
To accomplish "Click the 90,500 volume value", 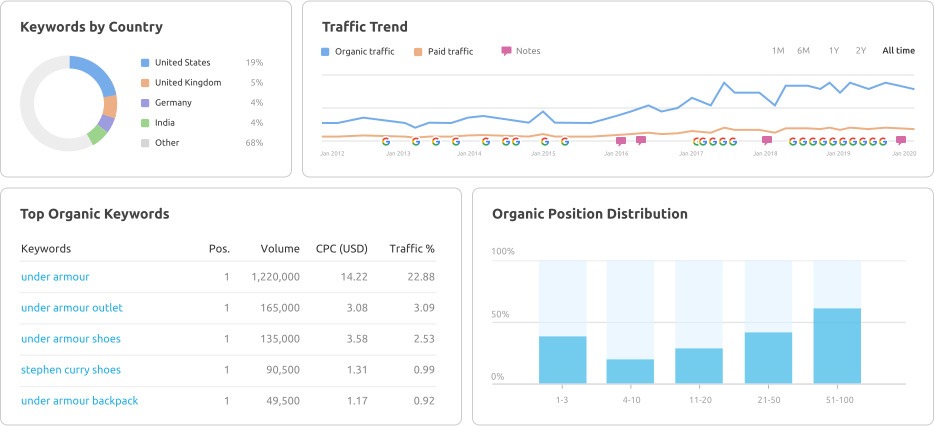I will (x=282, y=369).
